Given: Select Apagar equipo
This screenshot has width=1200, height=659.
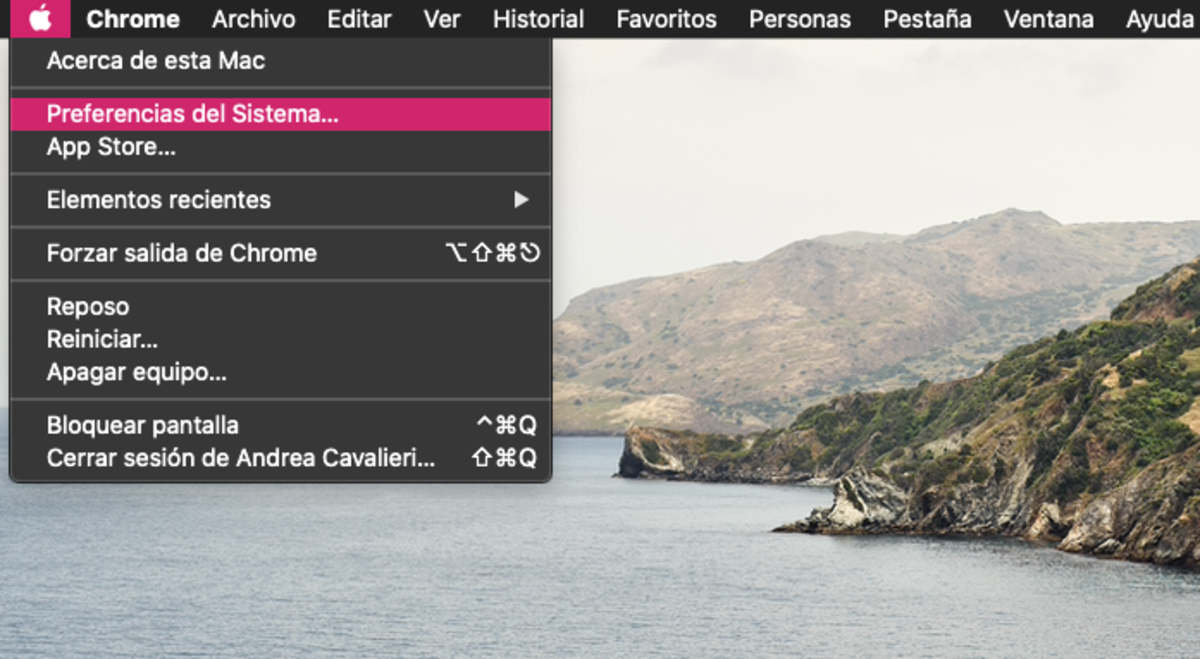Looking at the screenshot, I should tap(136, 373).
